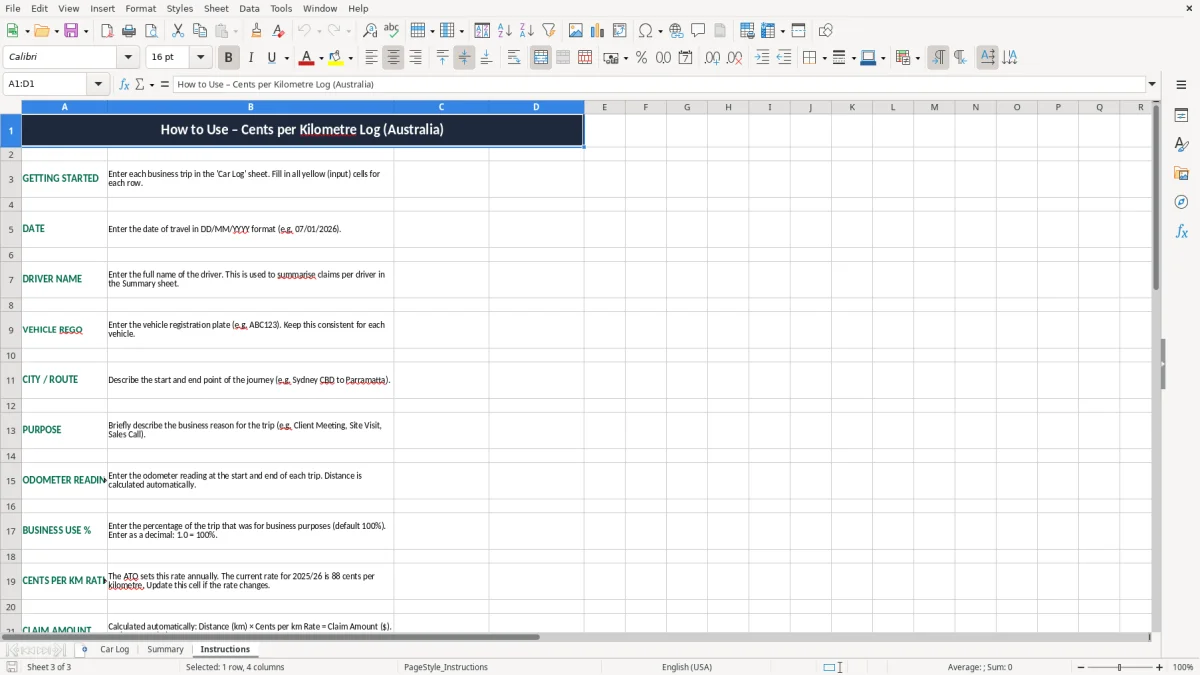This screenshot has height=675, width=1200.
Task: Click the Save document icon
Action: tap(71, 30)
